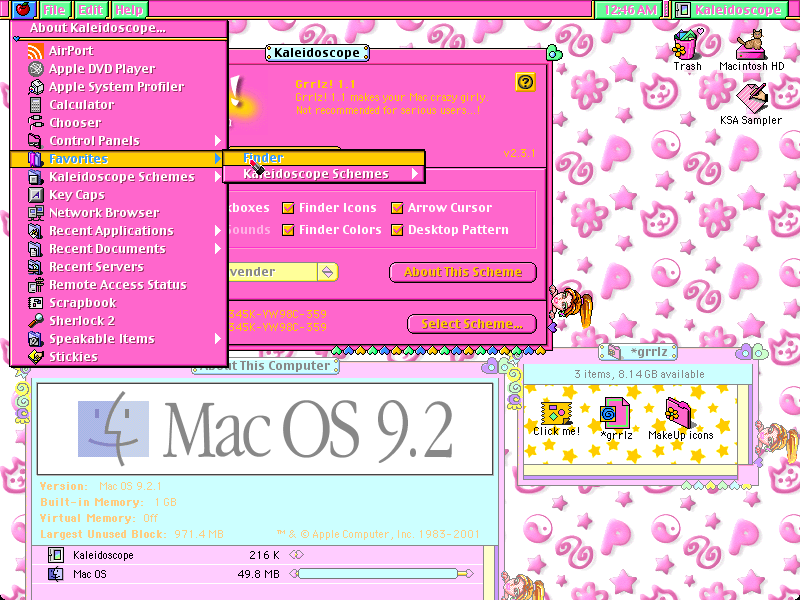
Task: Click the 12:46 AM menu bar clock
Action: 629,10
